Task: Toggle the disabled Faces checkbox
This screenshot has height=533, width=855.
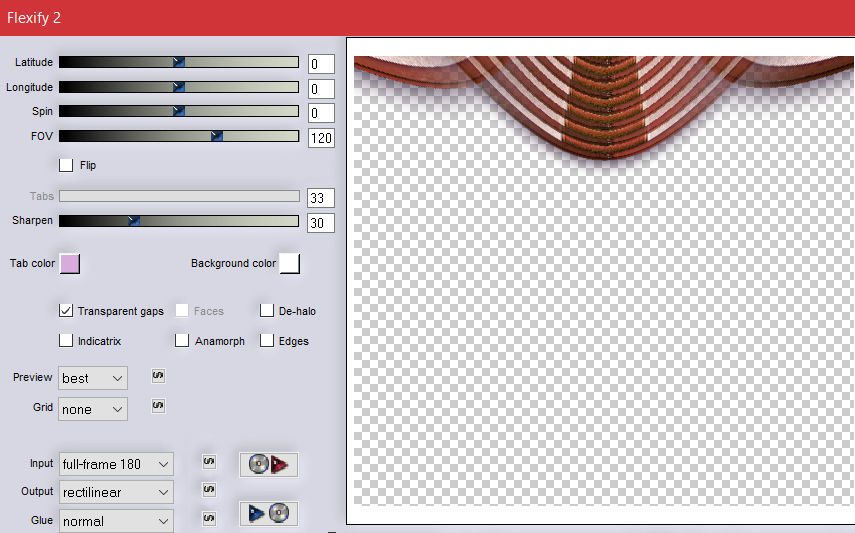Action: [182, 310]
